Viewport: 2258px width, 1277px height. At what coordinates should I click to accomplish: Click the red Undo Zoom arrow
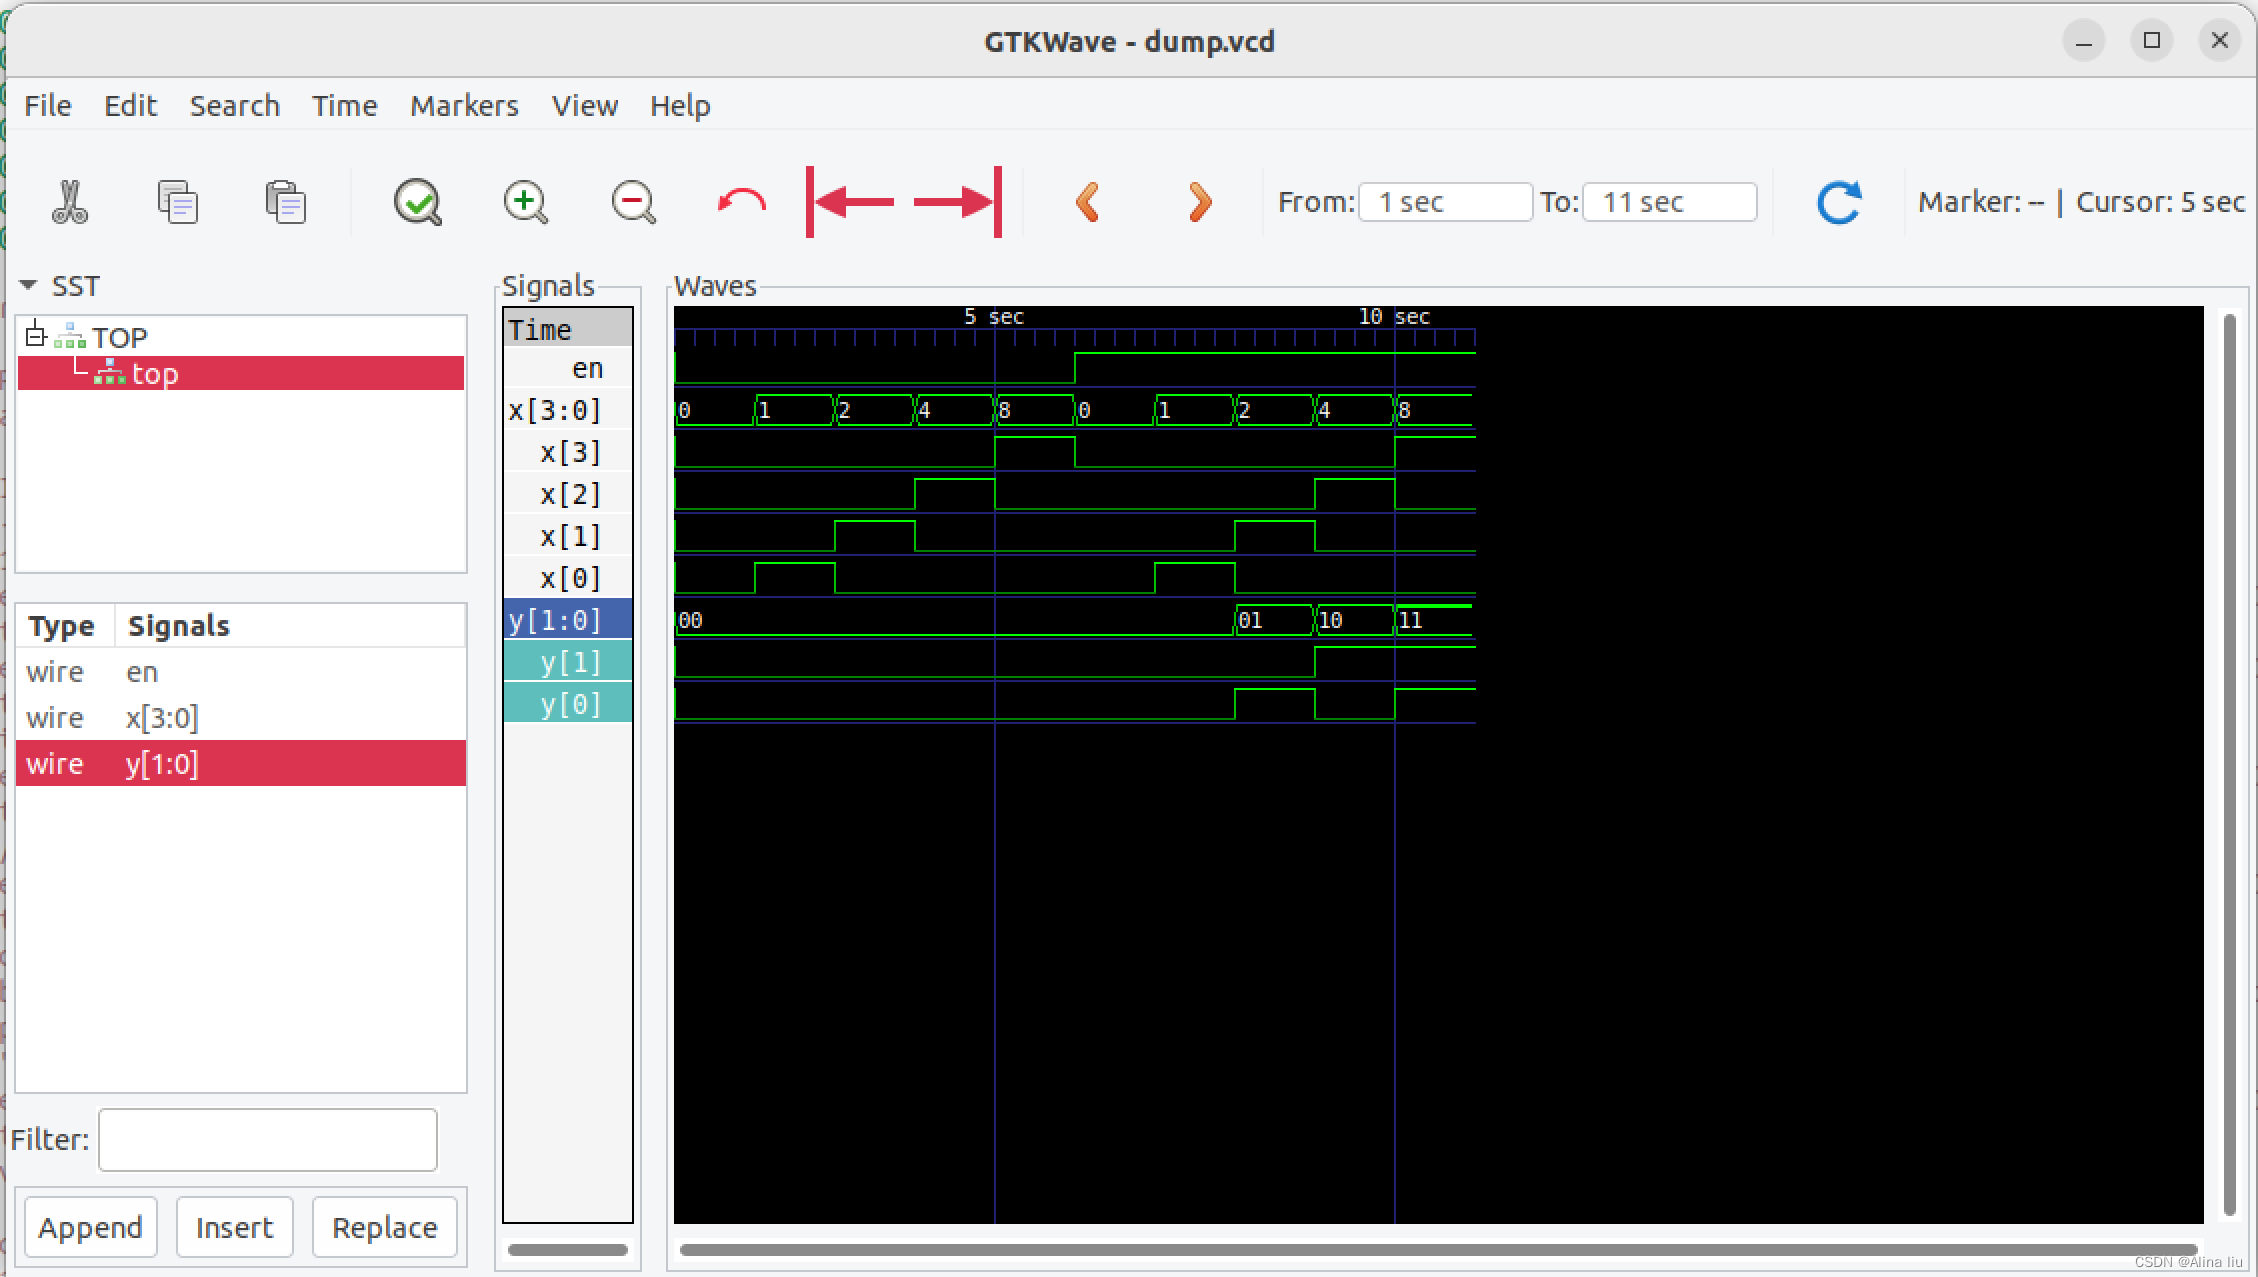(x=741, y=202)
